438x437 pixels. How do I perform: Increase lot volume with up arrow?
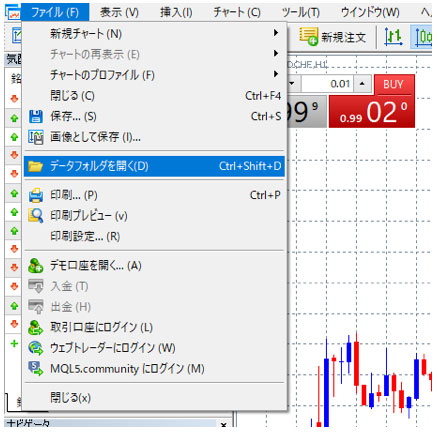pyautogui.click(x=362, y=83)
